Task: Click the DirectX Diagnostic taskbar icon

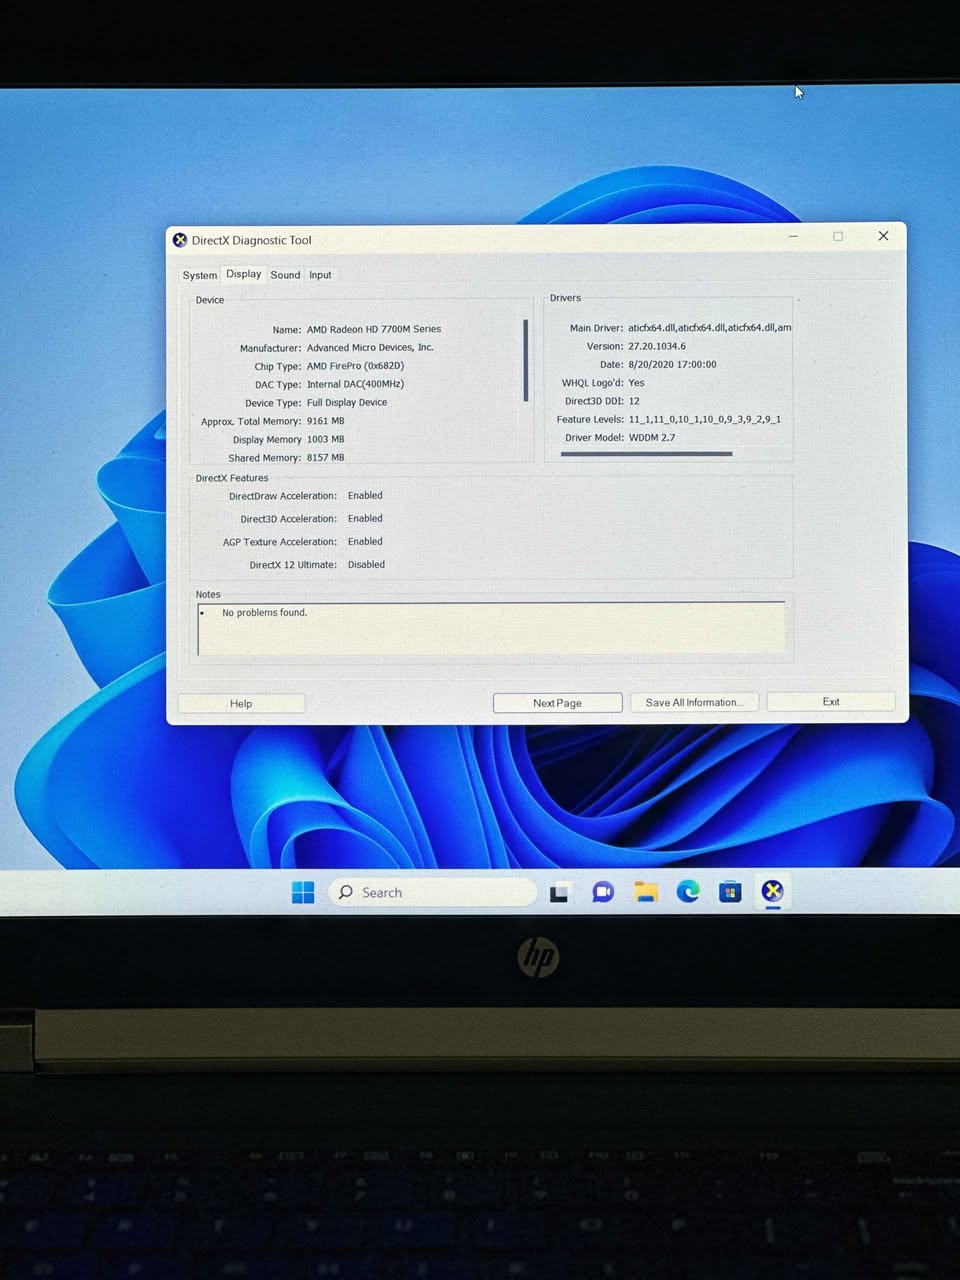Action: [x=772, y=891]
